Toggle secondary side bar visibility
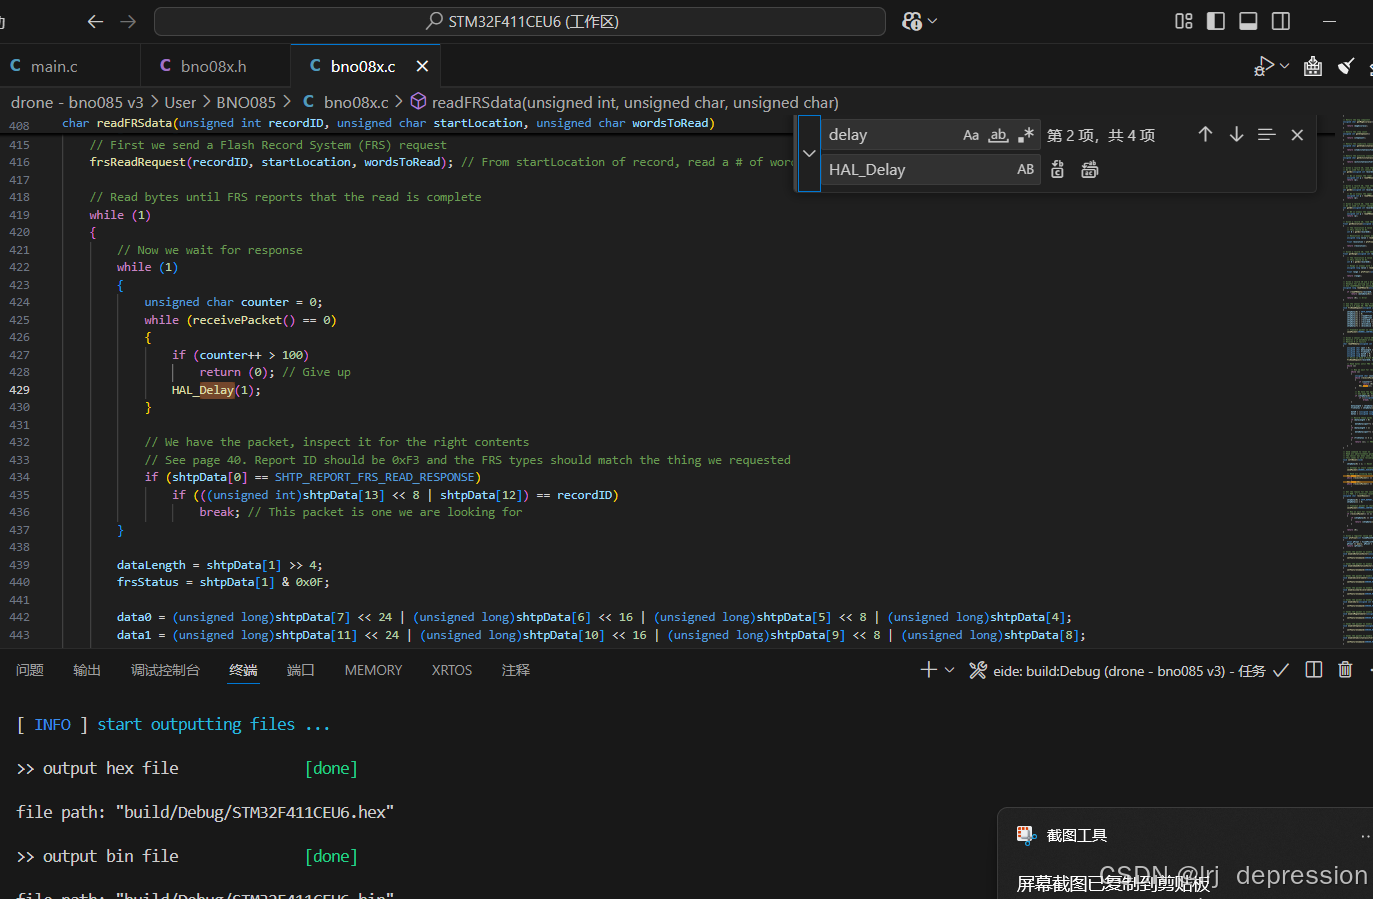Screen dimensions: 1373x899 1281,21
